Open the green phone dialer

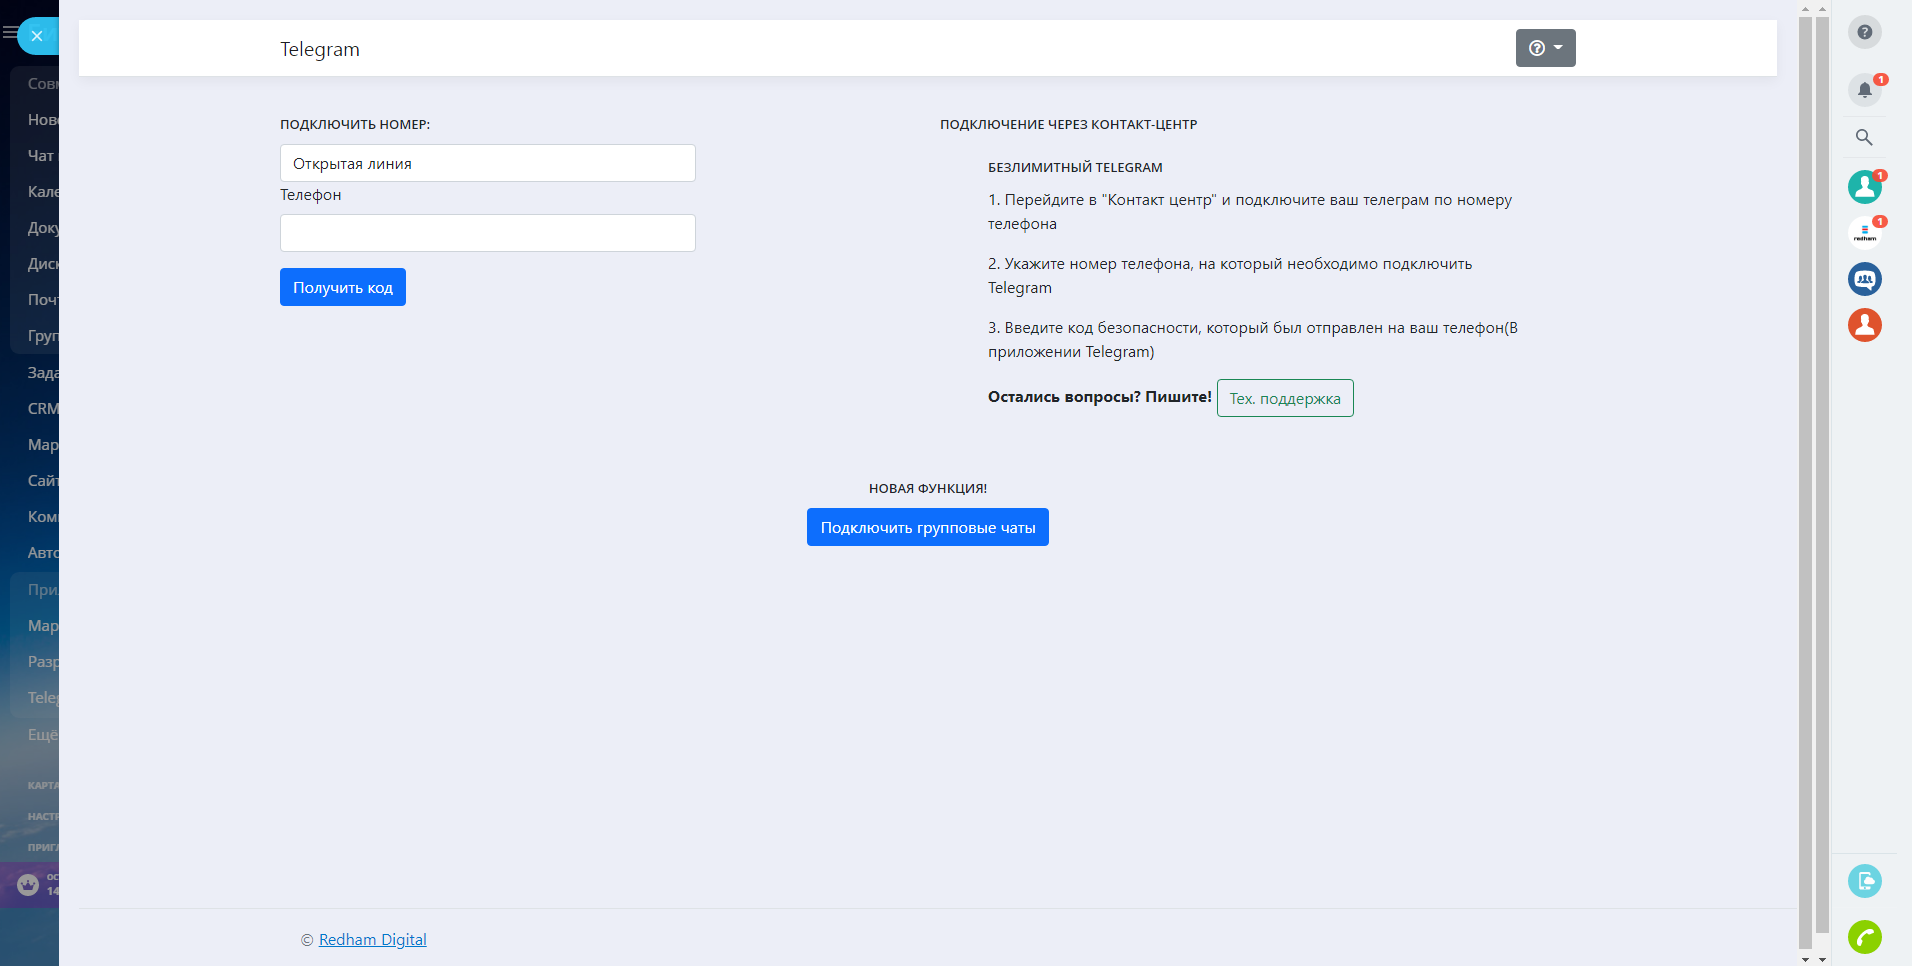coord(1864,937)
